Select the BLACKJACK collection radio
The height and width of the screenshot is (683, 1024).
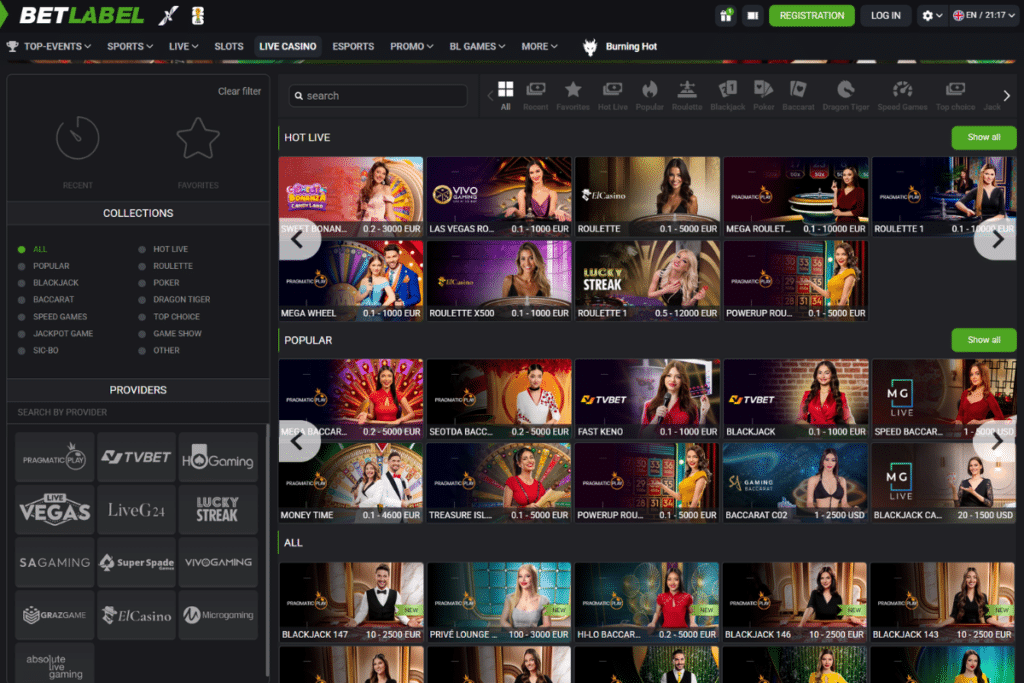(22, 283)
